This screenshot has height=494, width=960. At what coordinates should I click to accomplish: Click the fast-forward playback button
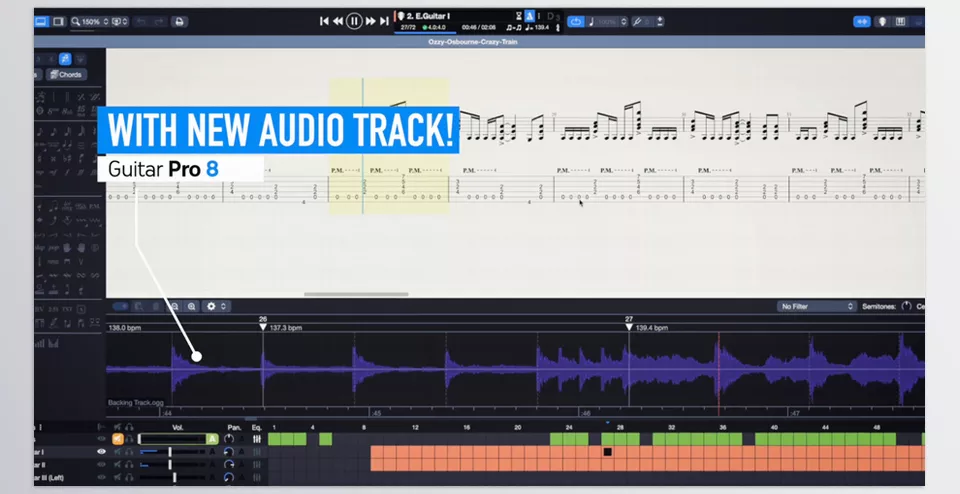(370, 21)
